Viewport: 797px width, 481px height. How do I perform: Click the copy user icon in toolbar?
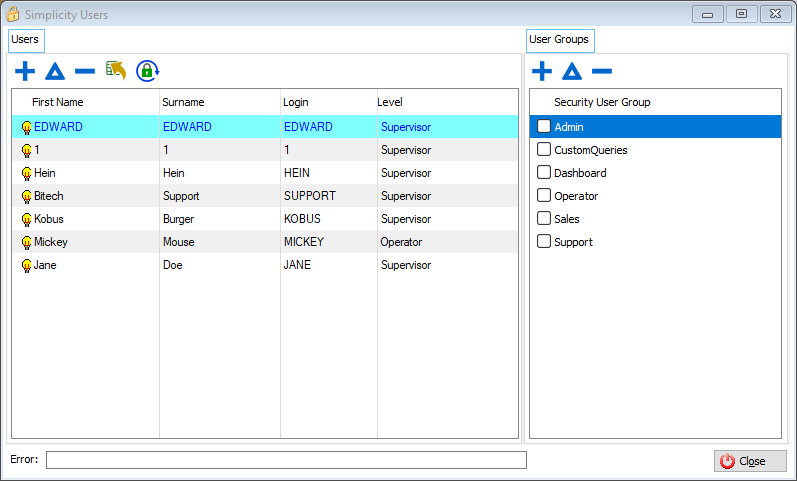[116, 70]
